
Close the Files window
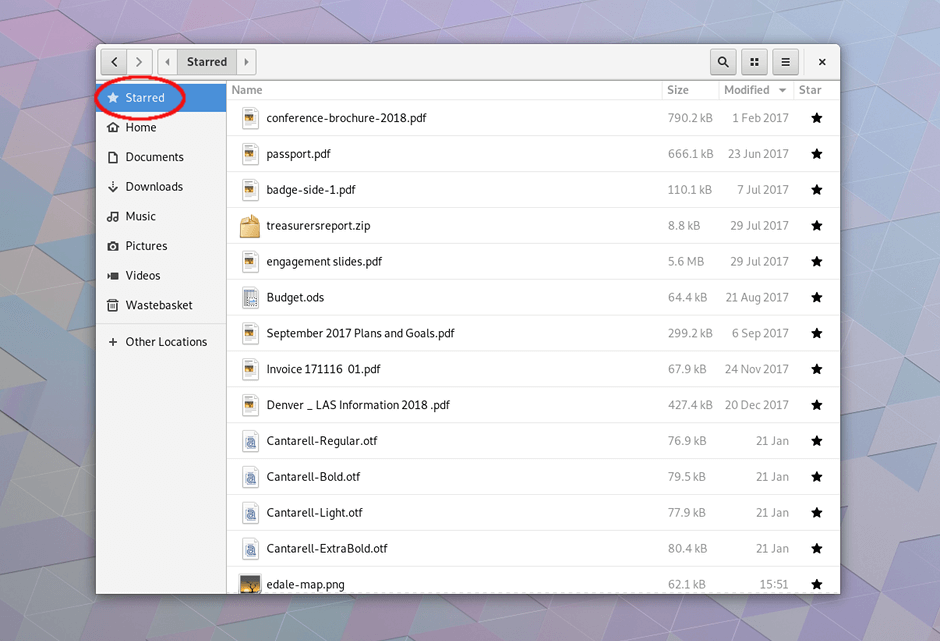[822, 62]
